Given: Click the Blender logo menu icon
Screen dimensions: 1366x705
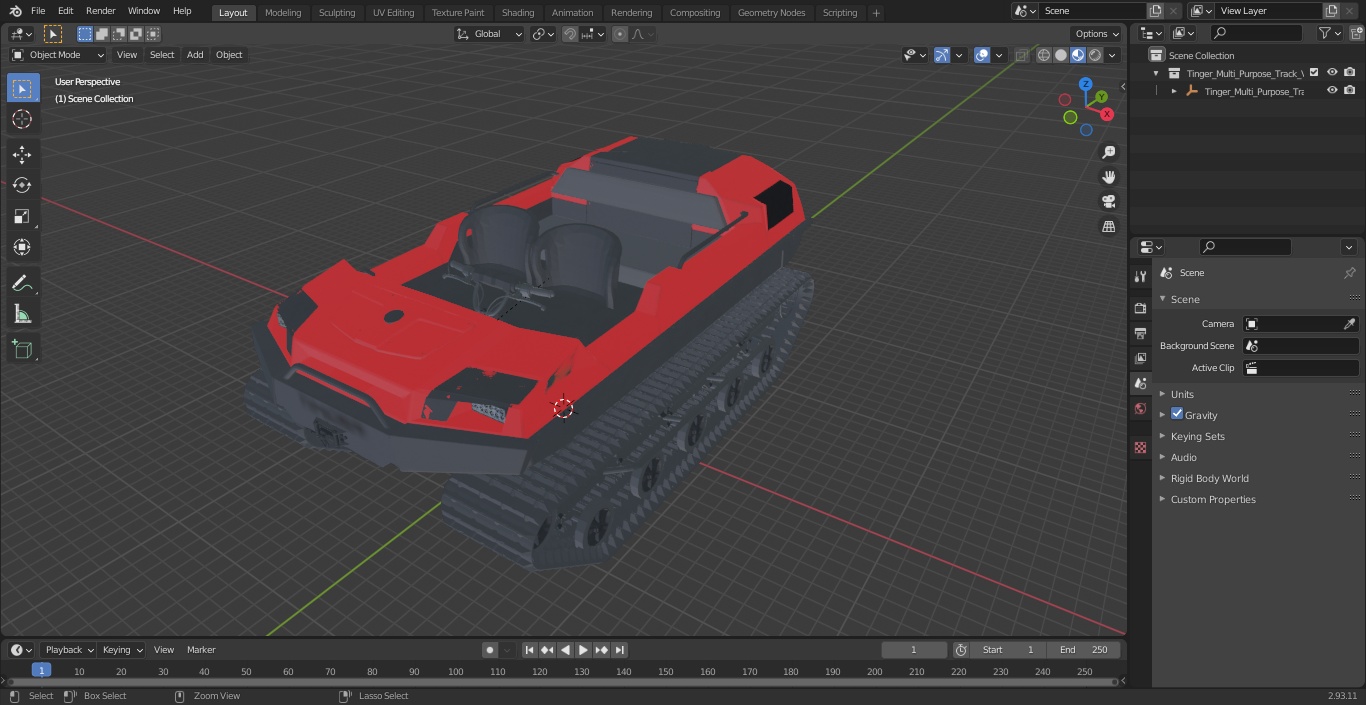Looking at the screenshot, I should (15, 11).
